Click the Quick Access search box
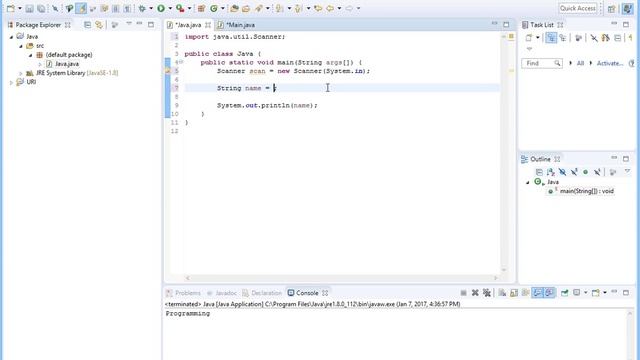Viewport: 640px width, 360px height. [578, 8]
